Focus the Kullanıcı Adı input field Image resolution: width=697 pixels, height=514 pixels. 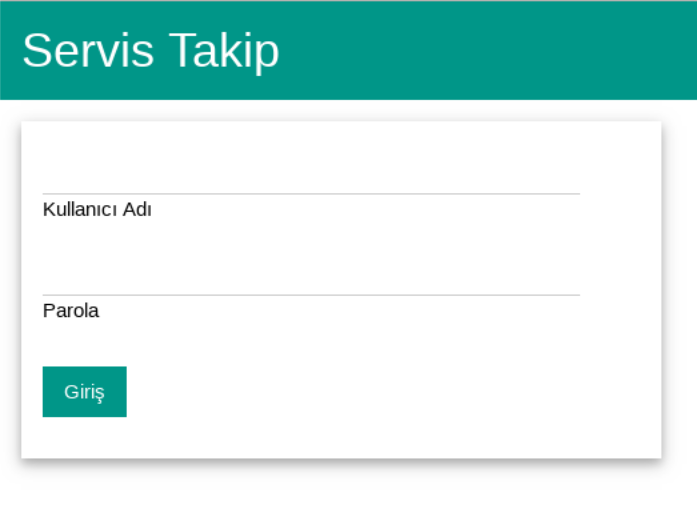click(310, 178)
